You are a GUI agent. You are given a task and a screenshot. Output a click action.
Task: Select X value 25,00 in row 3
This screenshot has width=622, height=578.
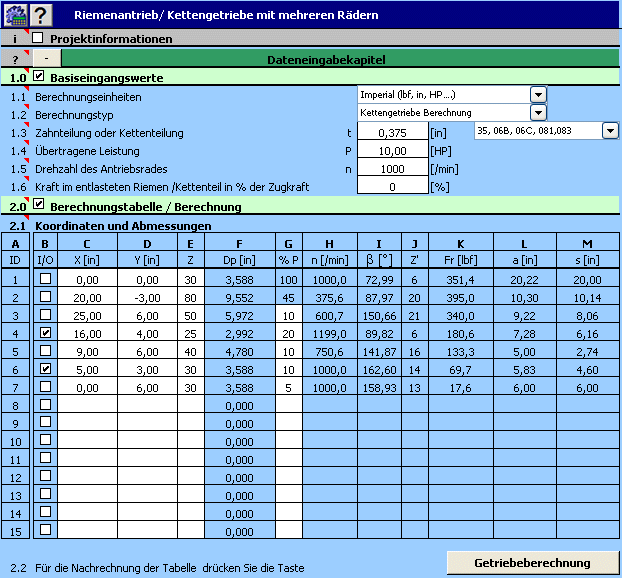pyautogui.click(x=88, y=316)
